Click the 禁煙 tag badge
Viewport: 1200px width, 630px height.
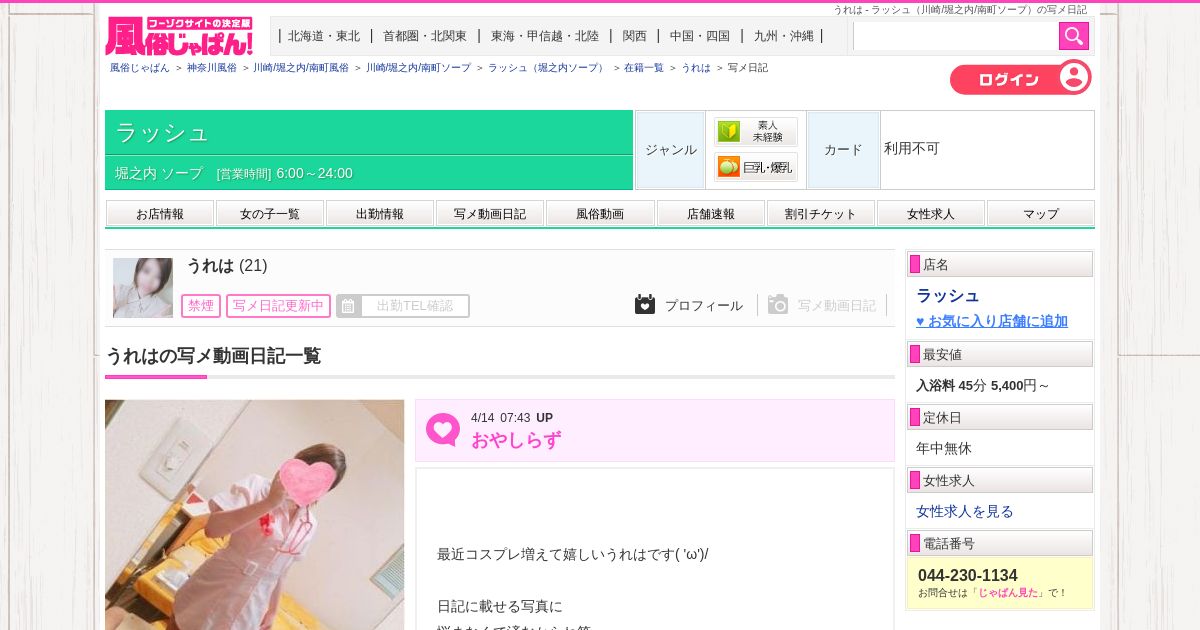coord(201,306)
